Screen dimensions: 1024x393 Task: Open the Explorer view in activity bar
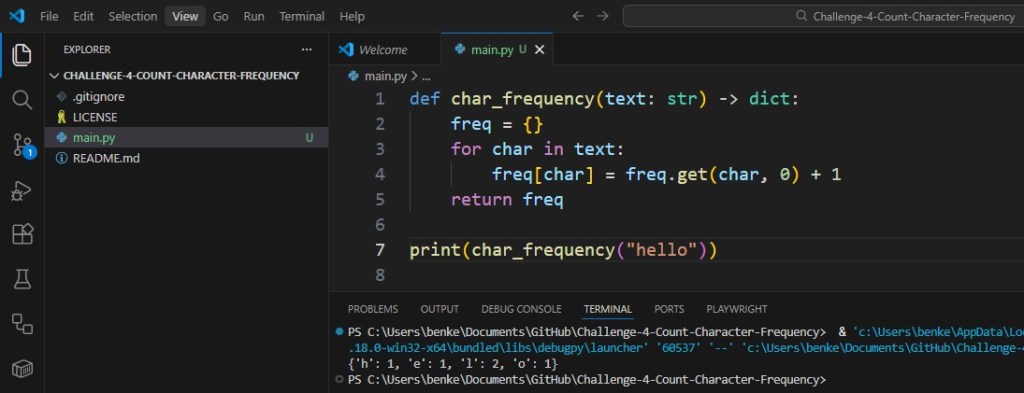(x=22, y=55)
